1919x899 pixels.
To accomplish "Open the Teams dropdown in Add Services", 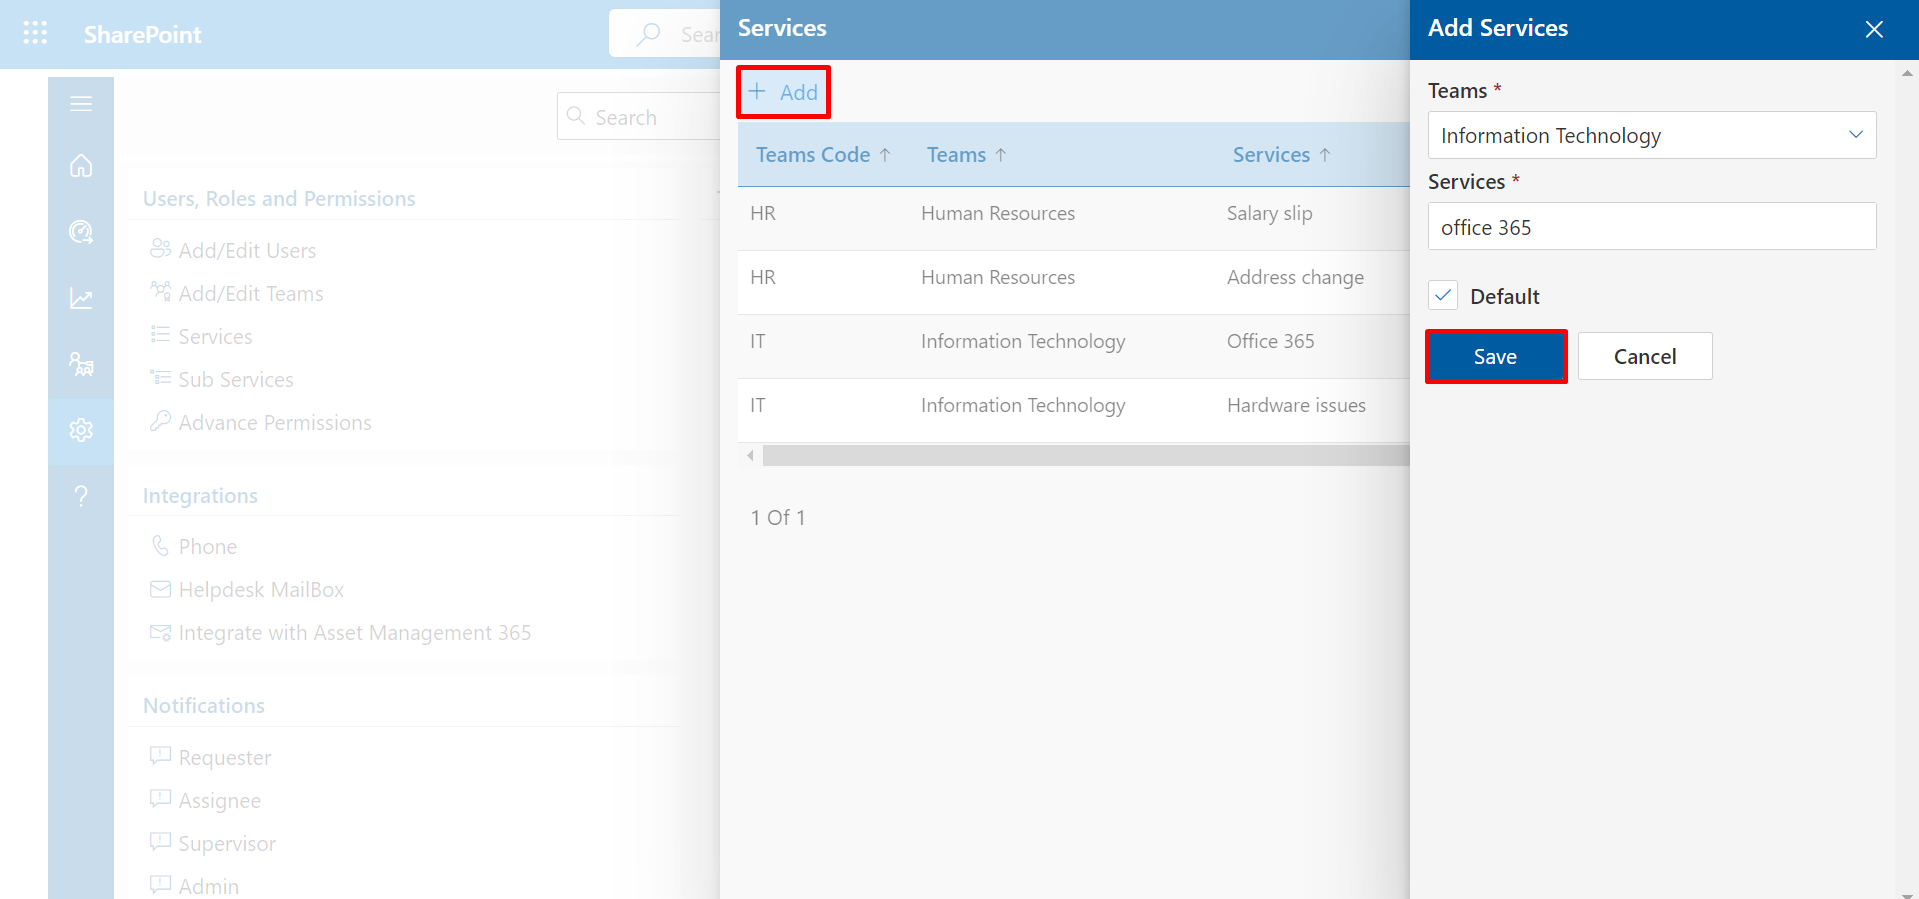I will 1652,135.
